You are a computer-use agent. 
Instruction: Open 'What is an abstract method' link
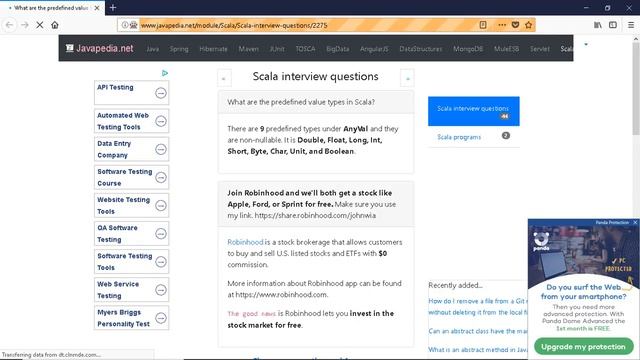tap(478, 350)
